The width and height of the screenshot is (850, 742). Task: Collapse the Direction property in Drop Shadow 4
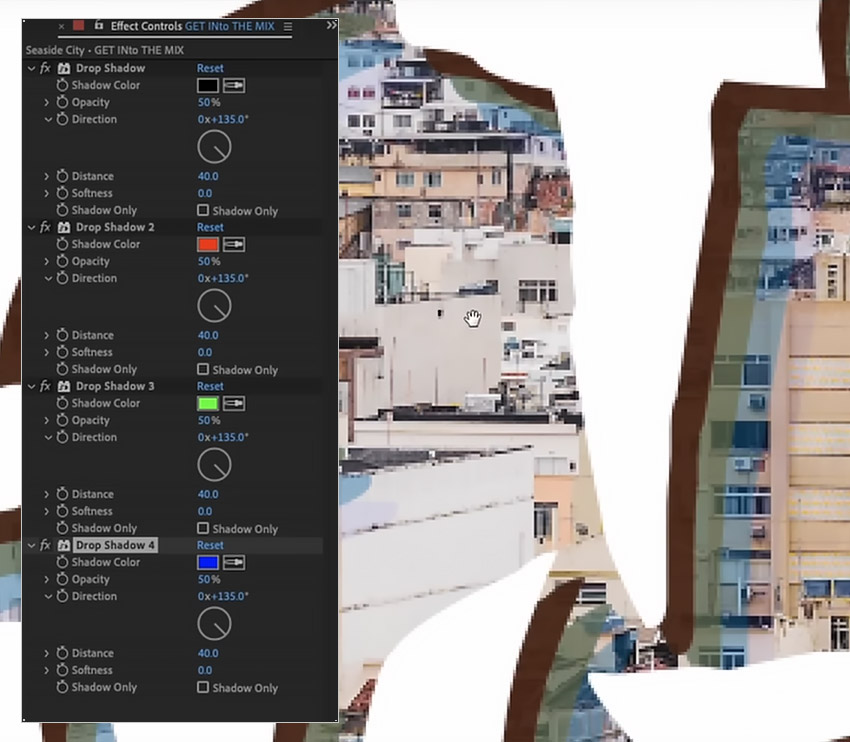click(x=48, y=596)
